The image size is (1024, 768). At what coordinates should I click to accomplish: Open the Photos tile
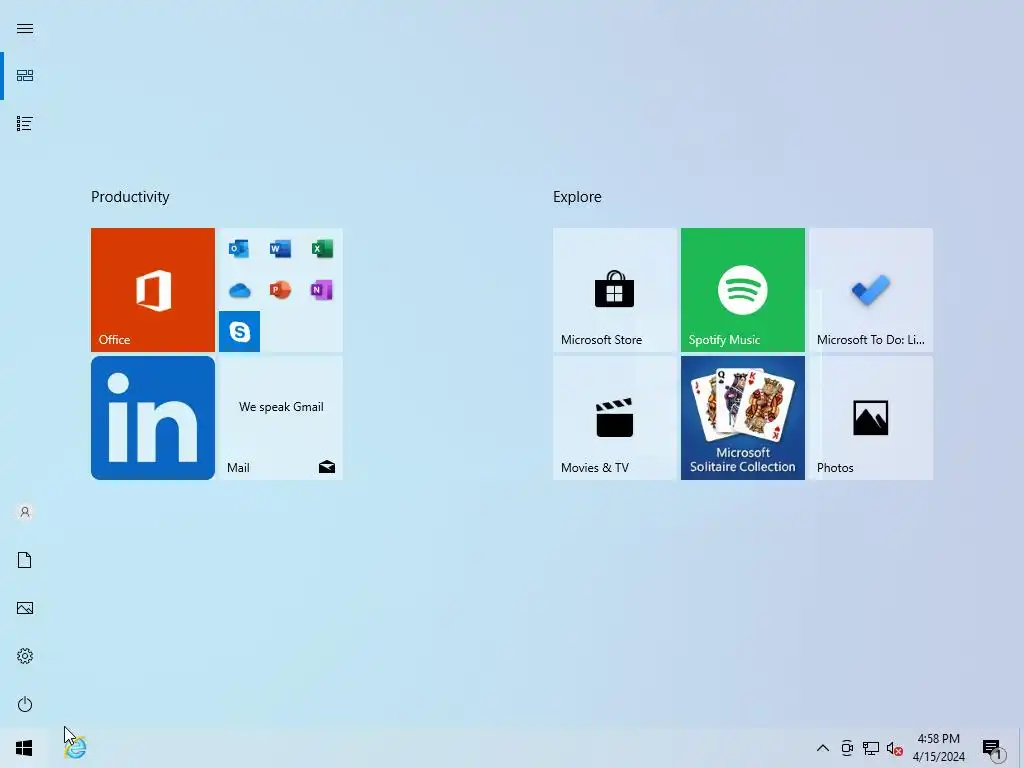click(x=871, y=418)
